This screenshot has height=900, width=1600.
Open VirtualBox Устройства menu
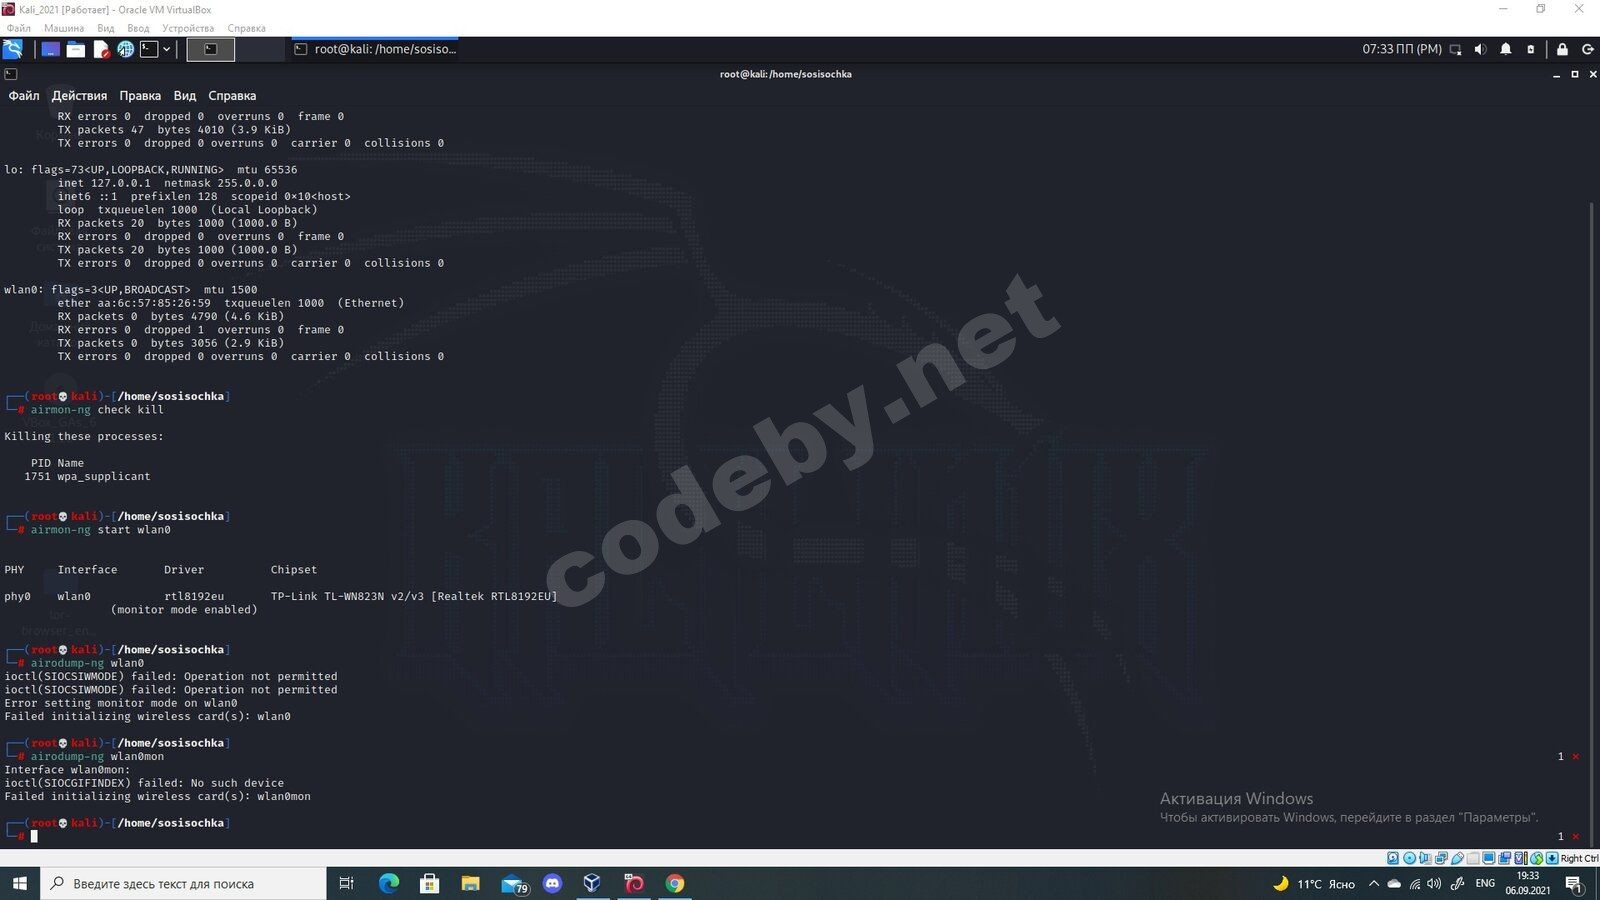coord(188,28)
